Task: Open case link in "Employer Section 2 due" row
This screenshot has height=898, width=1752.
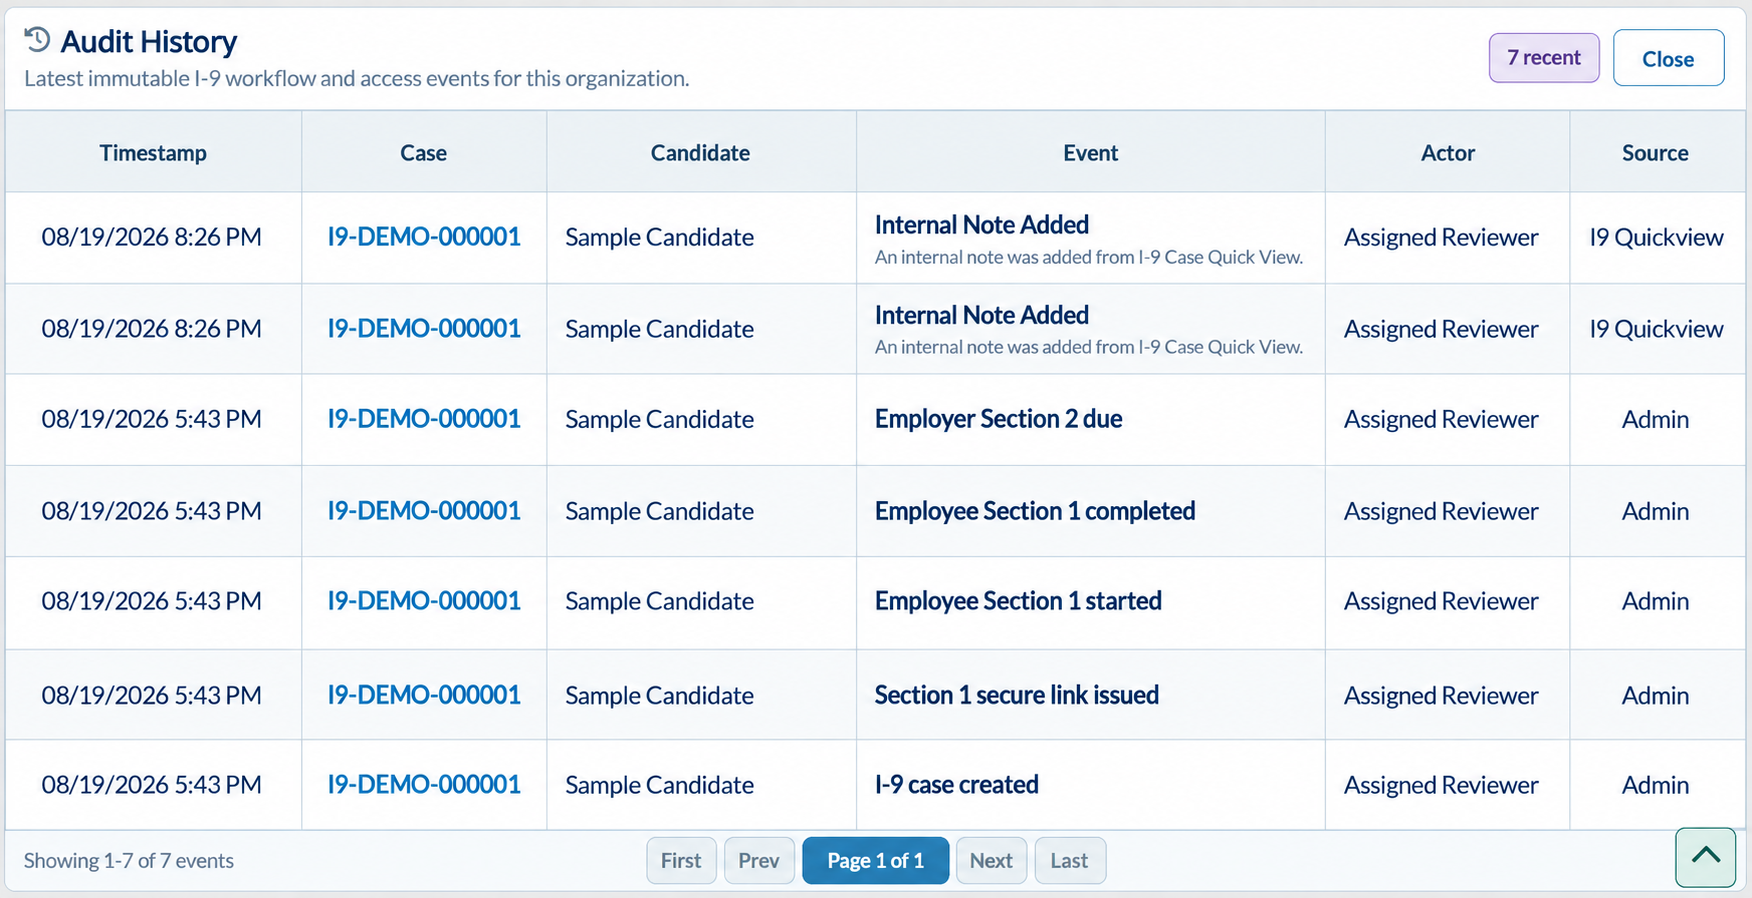Action: pyautogui.click(x=424, y=419)
